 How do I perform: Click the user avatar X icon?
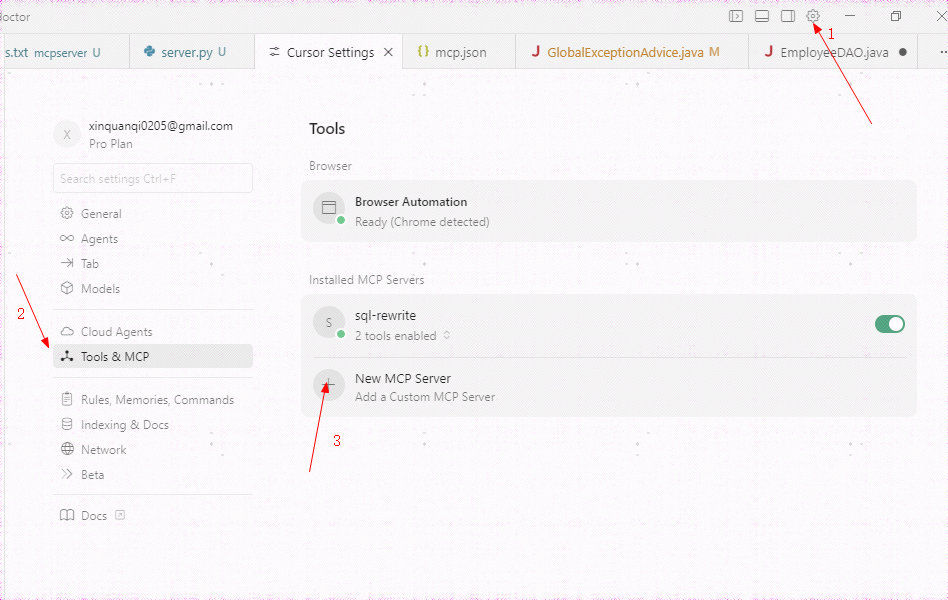tap(67, 134)
